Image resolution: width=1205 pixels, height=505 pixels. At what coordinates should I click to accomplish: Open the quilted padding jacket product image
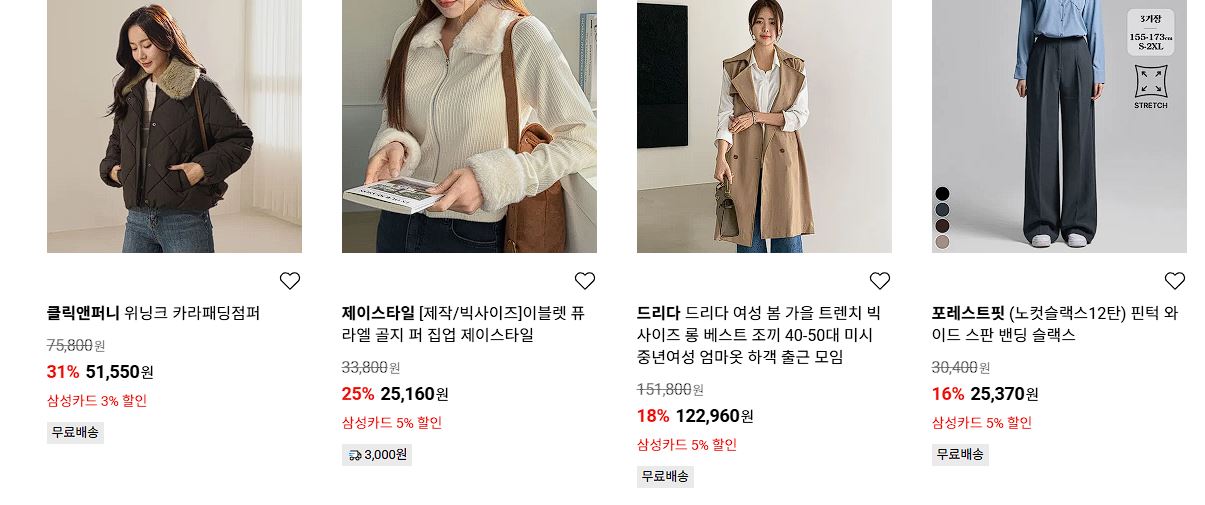[x=174, y=126]
